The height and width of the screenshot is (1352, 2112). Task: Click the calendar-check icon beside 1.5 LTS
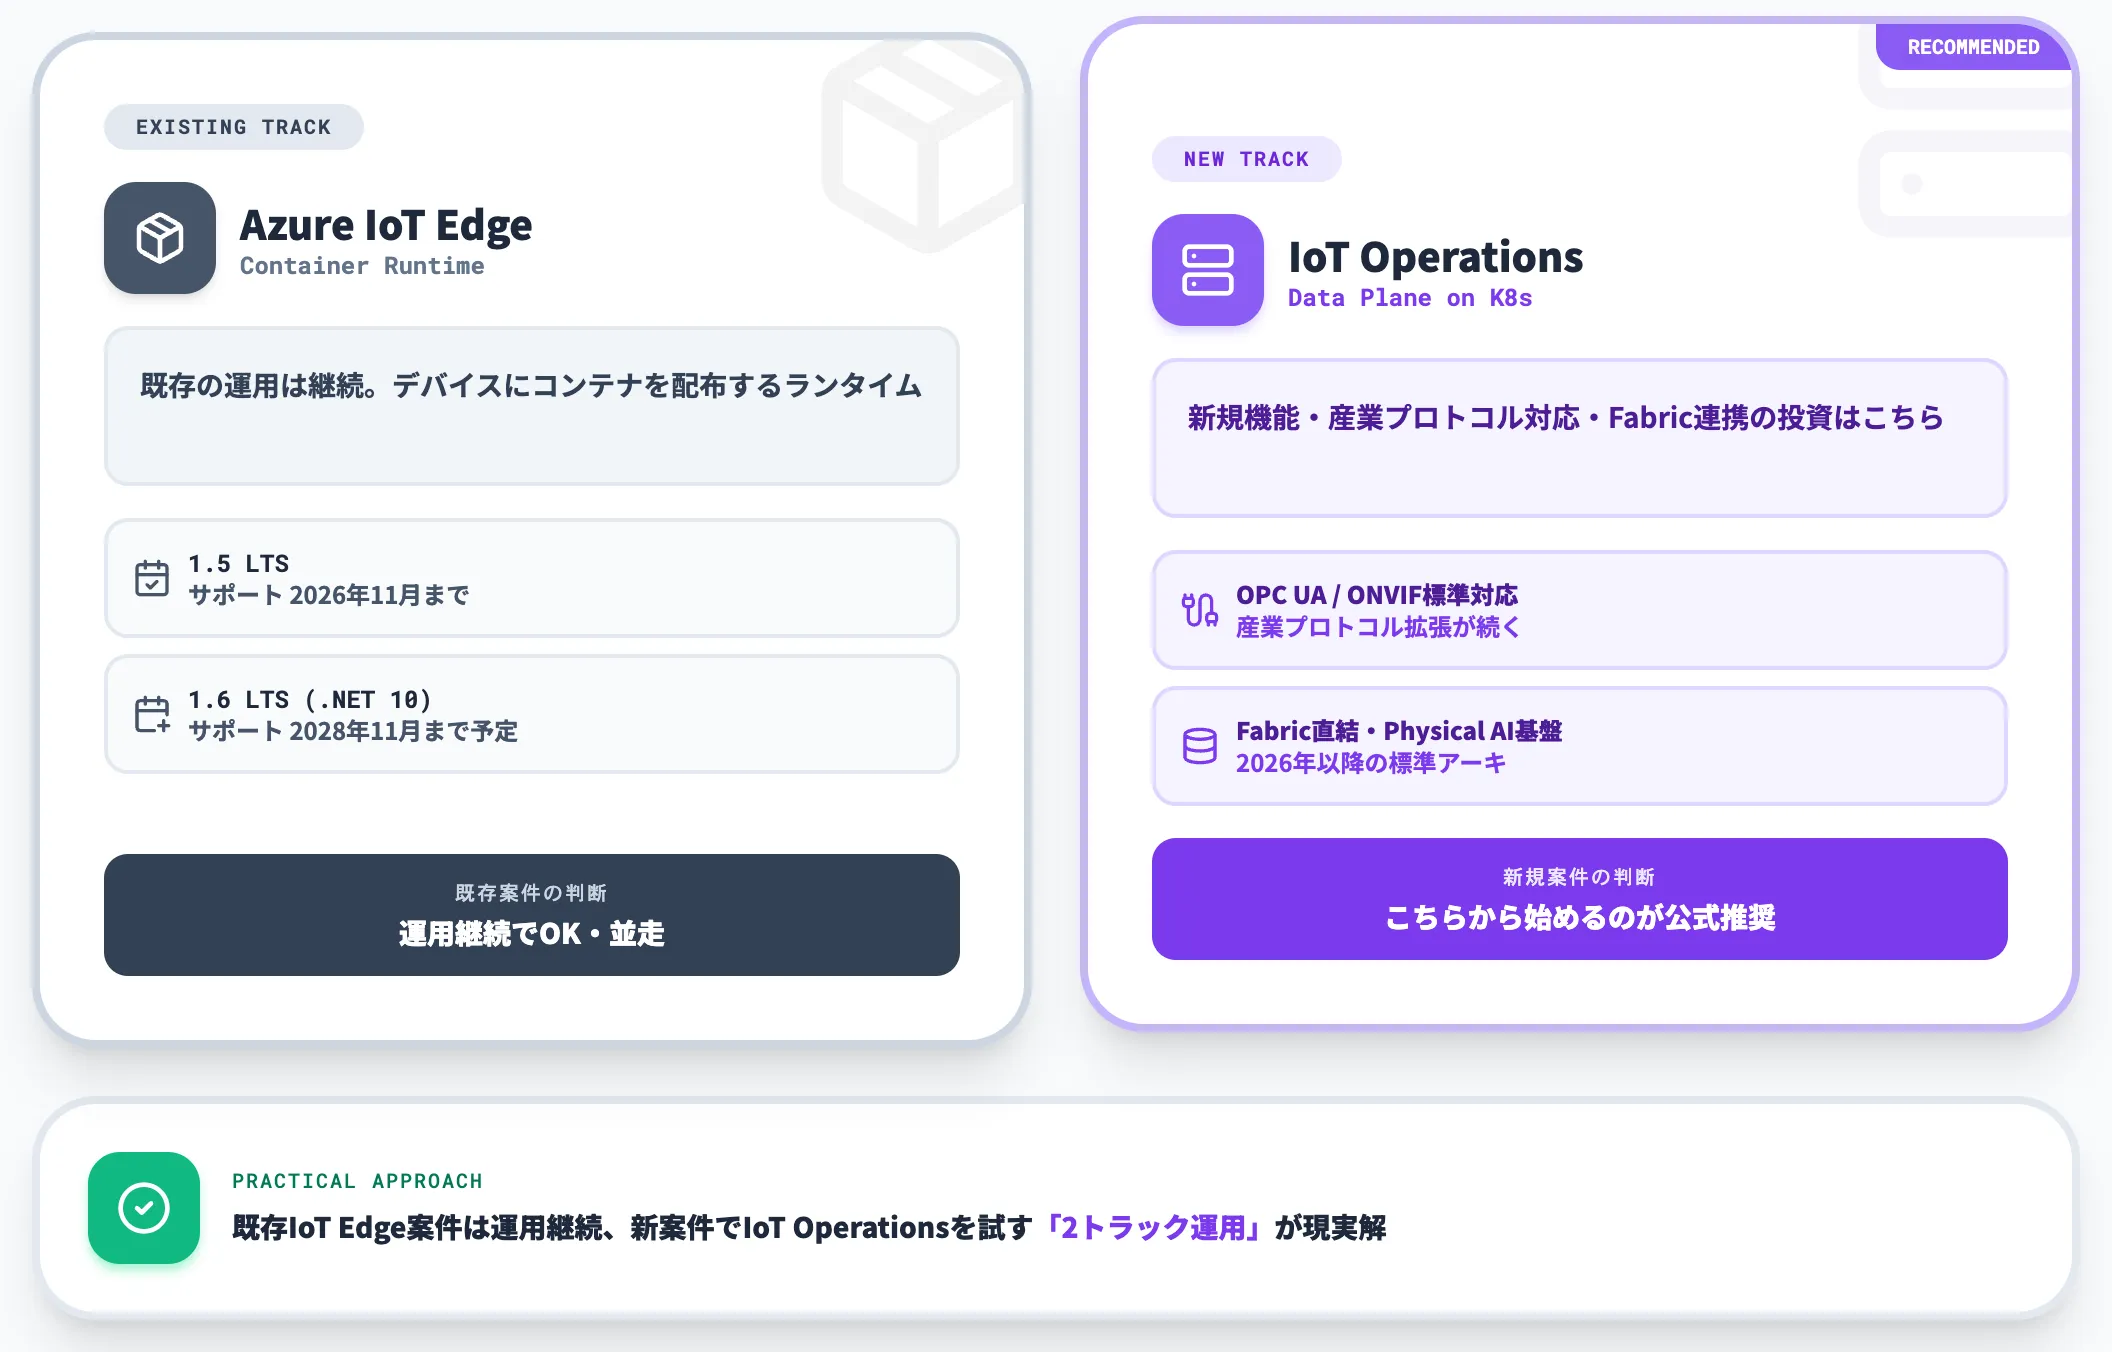tap(152, 578)
